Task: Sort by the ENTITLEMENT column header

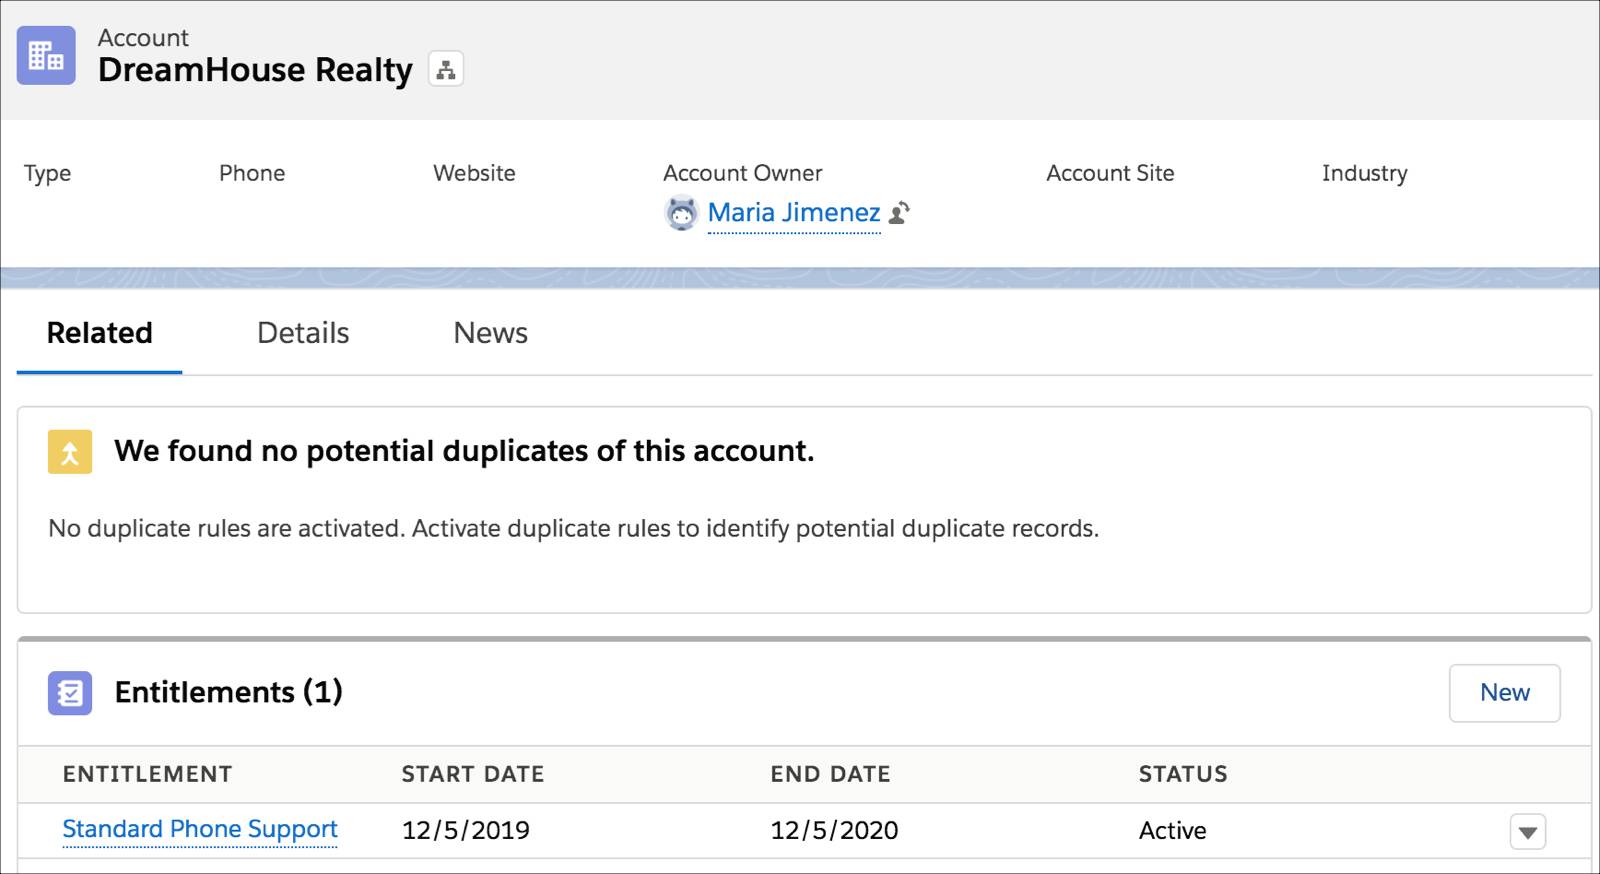Action: (147, 774)
